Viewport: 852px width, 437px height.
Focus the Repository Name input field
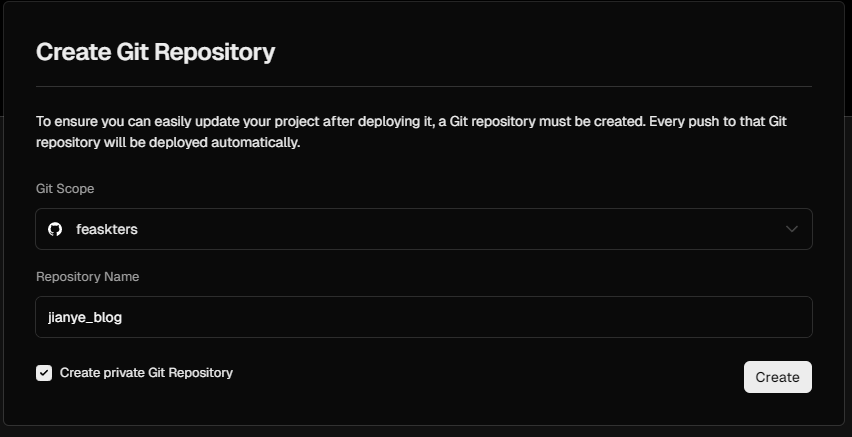423,317
